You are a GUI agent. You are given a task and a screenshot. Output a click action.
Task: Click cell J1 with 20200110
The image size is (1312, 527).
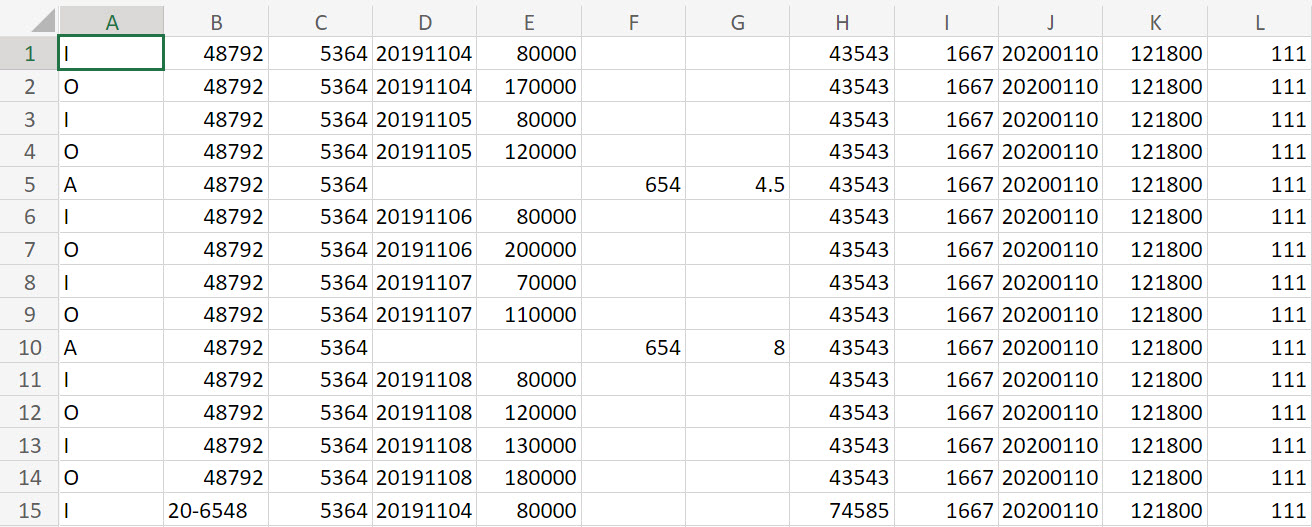[1051, 54]
